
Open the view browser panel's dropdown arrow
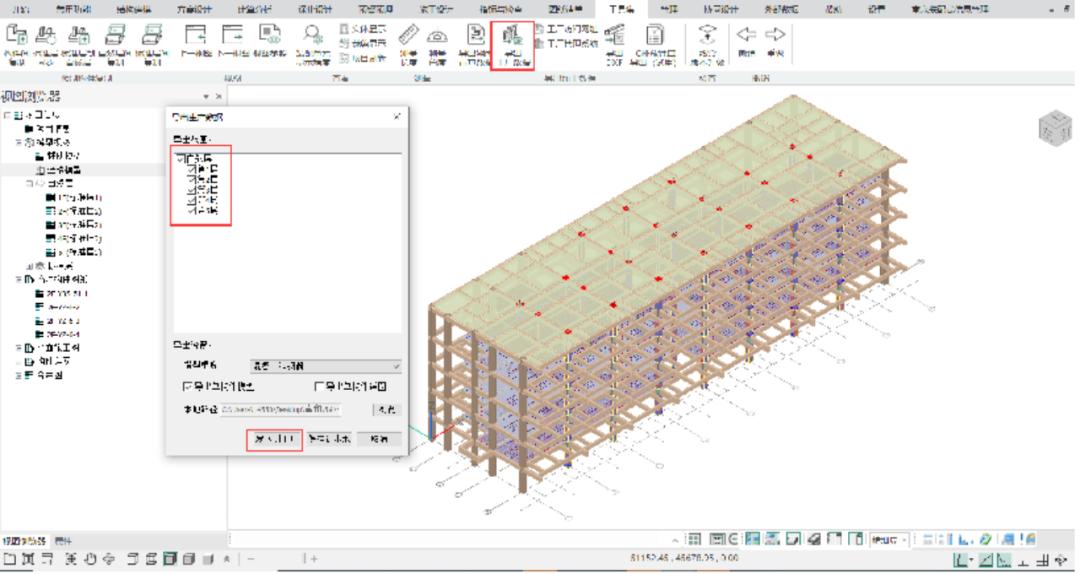[206, 97]
